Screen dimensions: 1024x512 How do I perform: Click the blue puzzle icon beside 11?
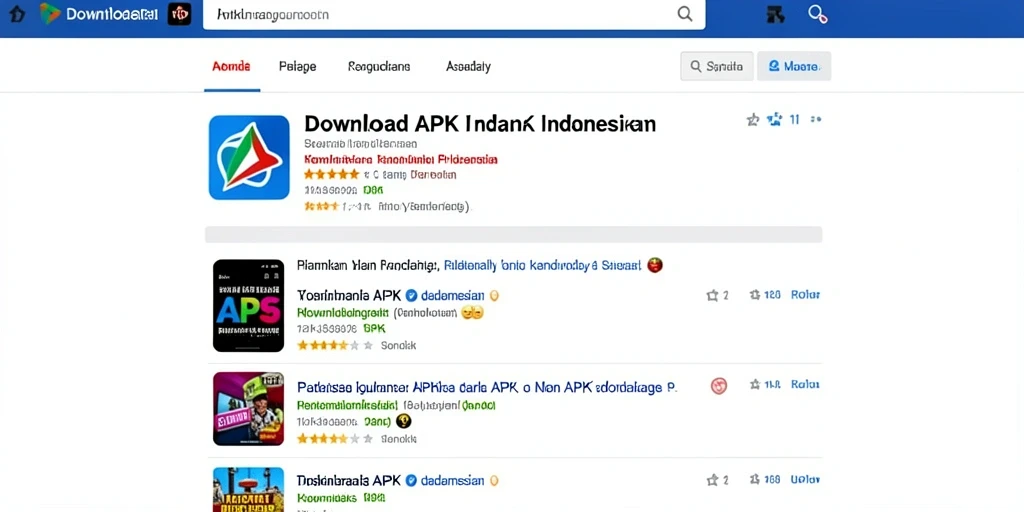click(x=775, y=120)
